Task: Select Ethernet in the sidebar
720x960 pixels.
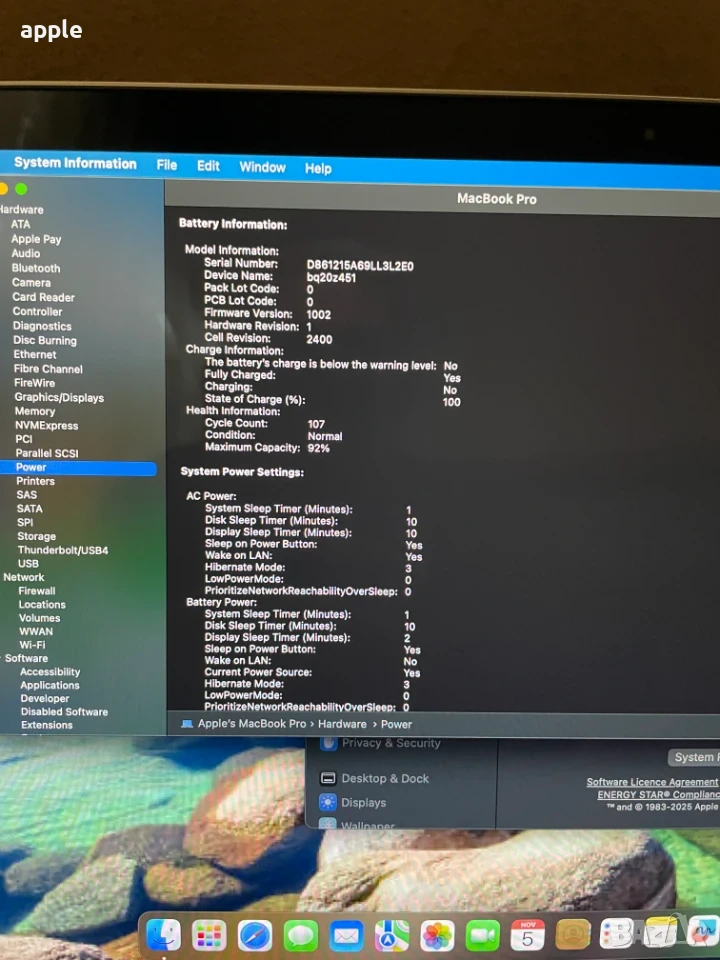Action: pos(35,354)
